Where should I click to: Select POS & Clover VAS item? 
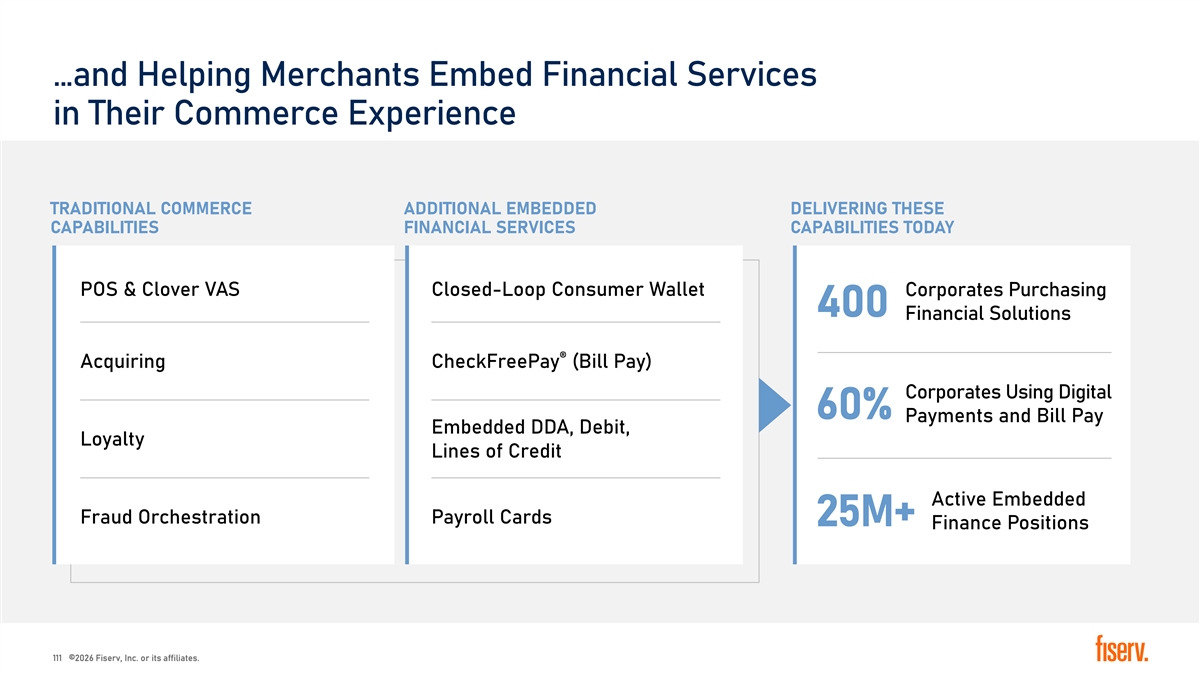[160, 290]
